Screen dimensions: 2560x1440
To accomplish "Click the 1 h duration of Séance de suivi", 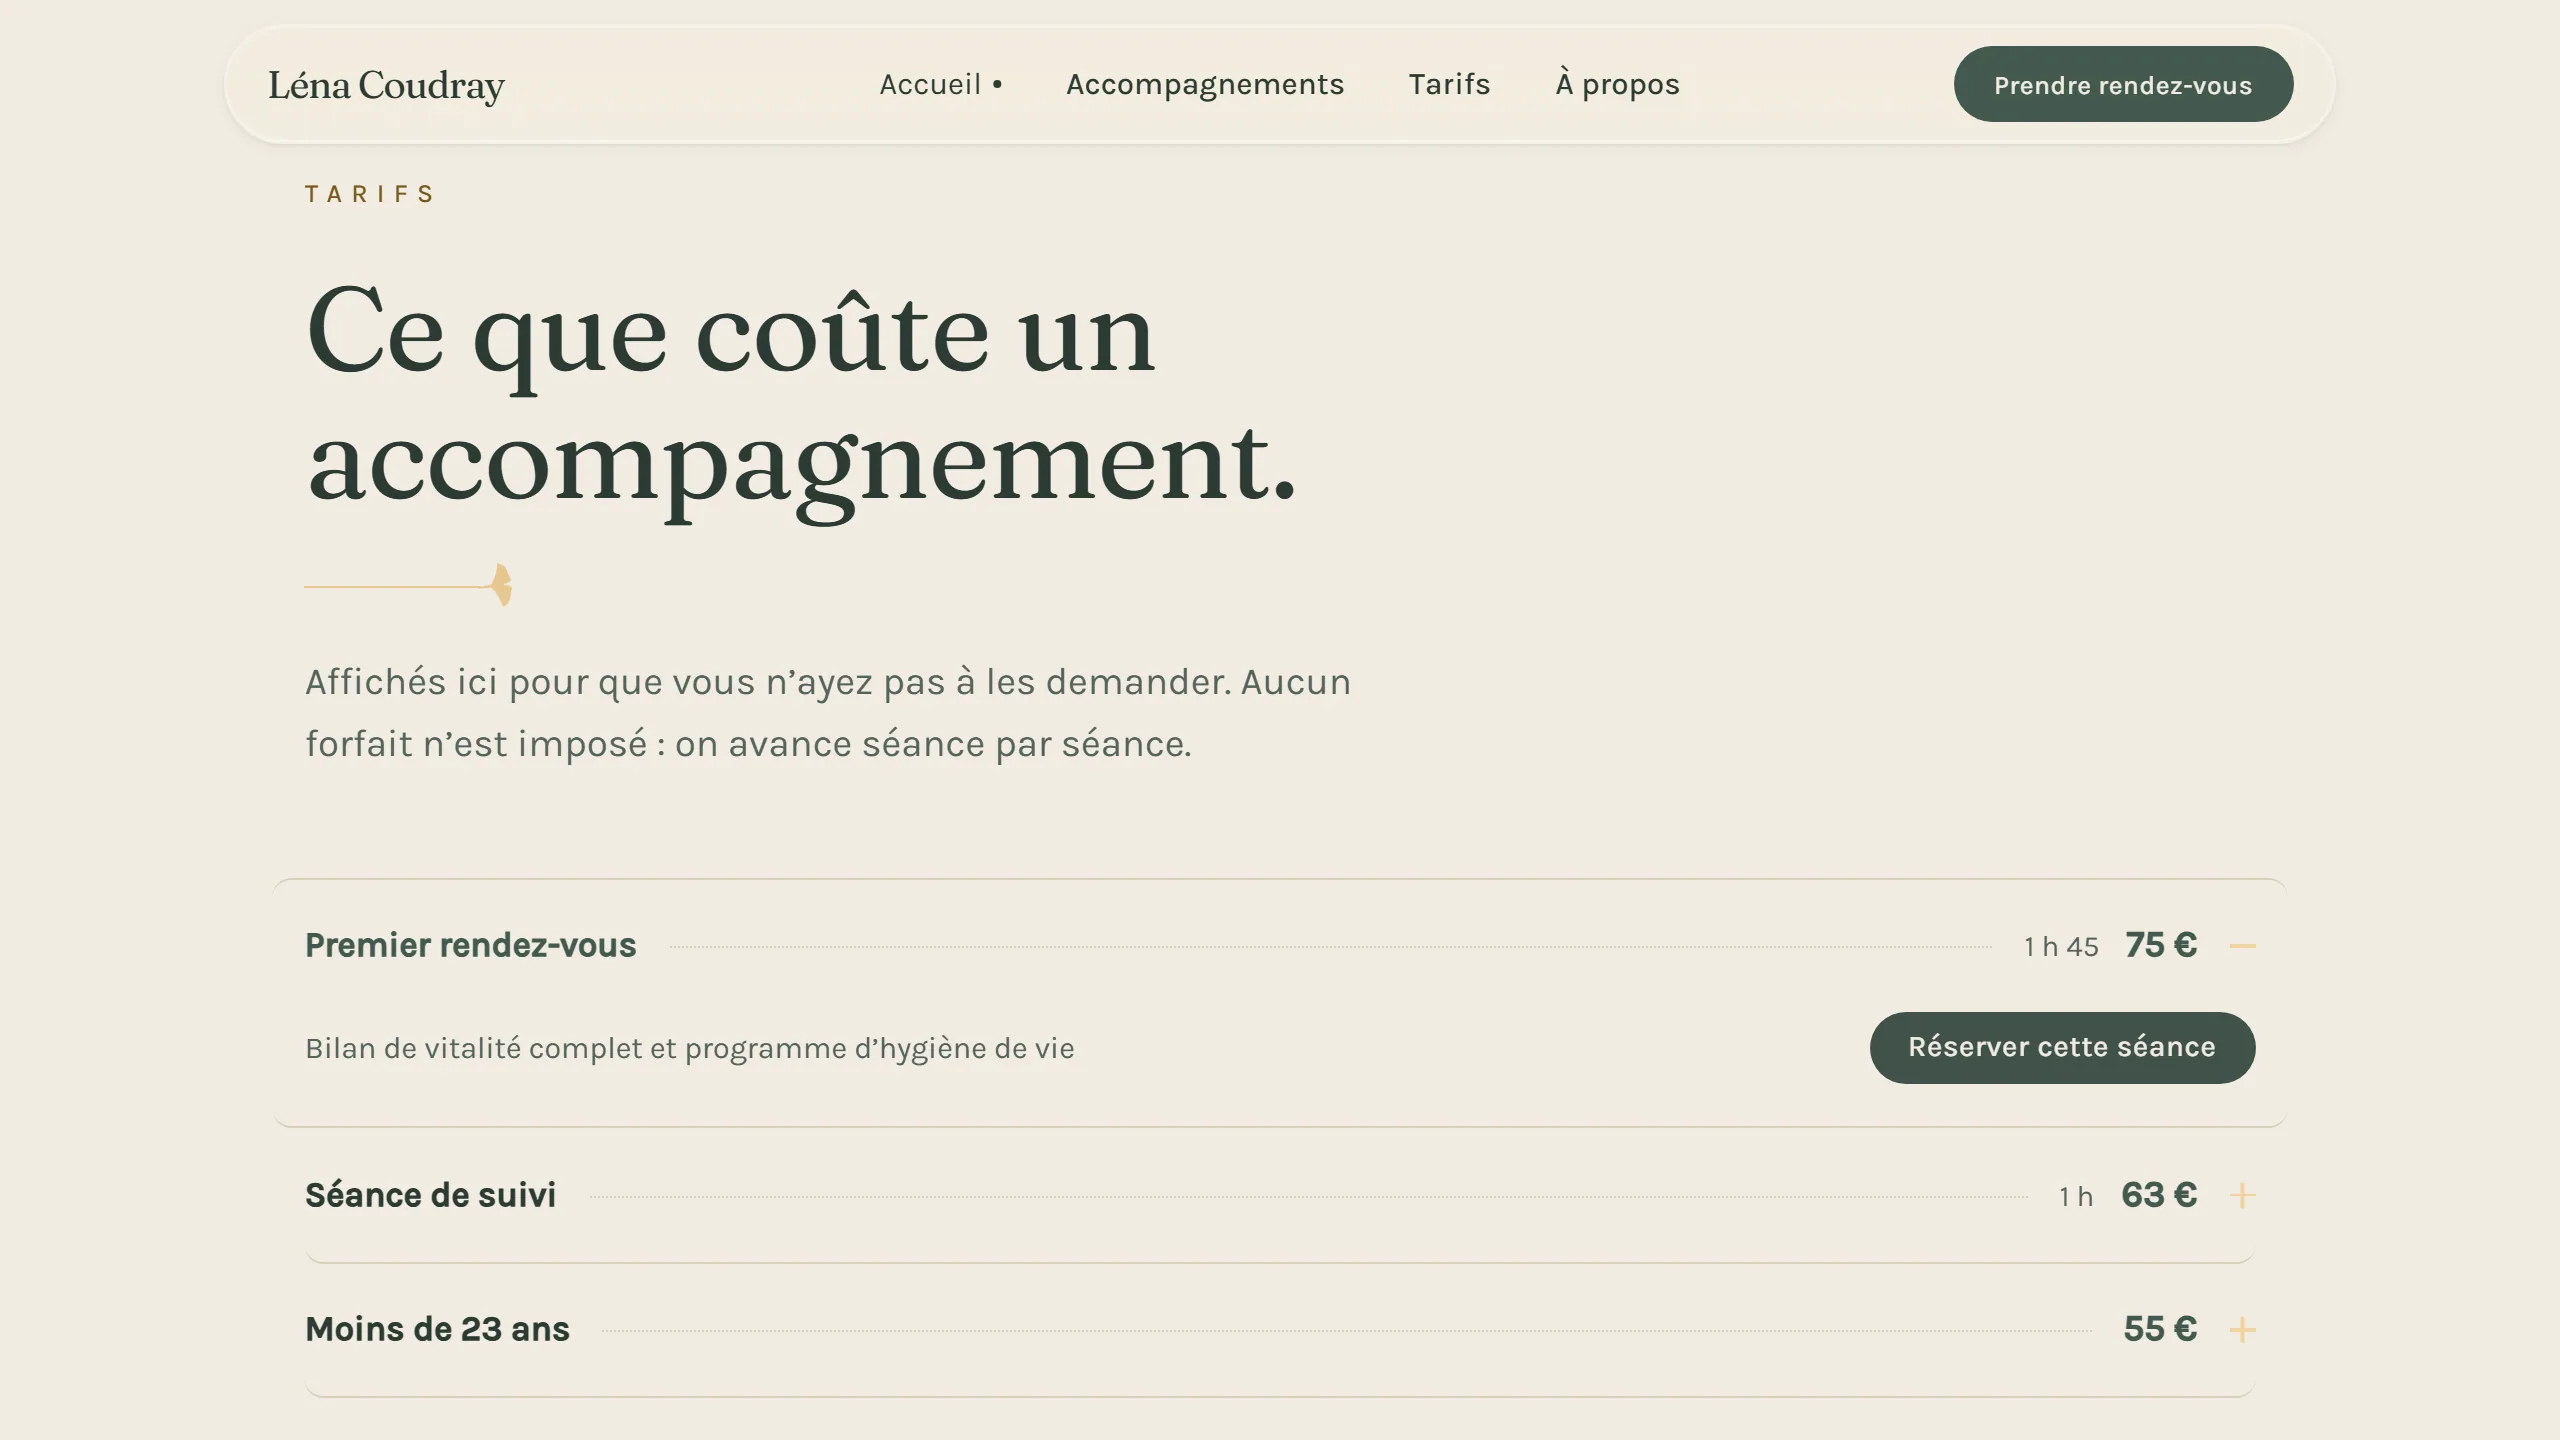I will 2076,1197.
